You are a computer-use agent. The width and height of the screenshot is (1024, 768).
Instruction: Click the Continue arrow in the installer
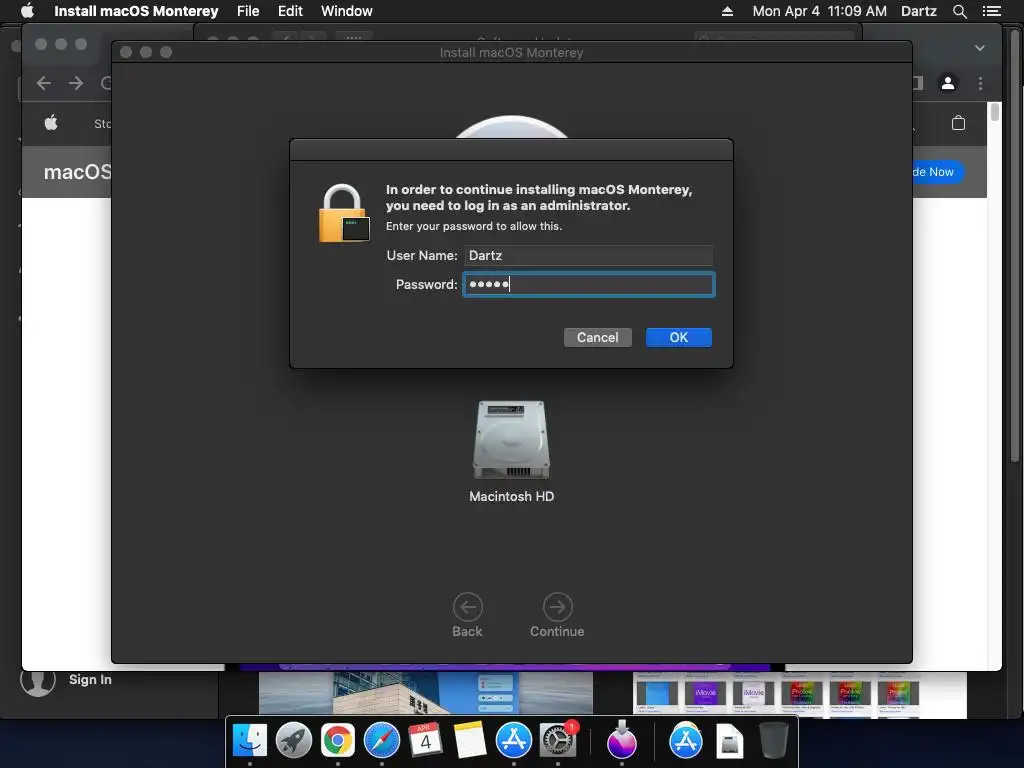click(x=557, y=607)
